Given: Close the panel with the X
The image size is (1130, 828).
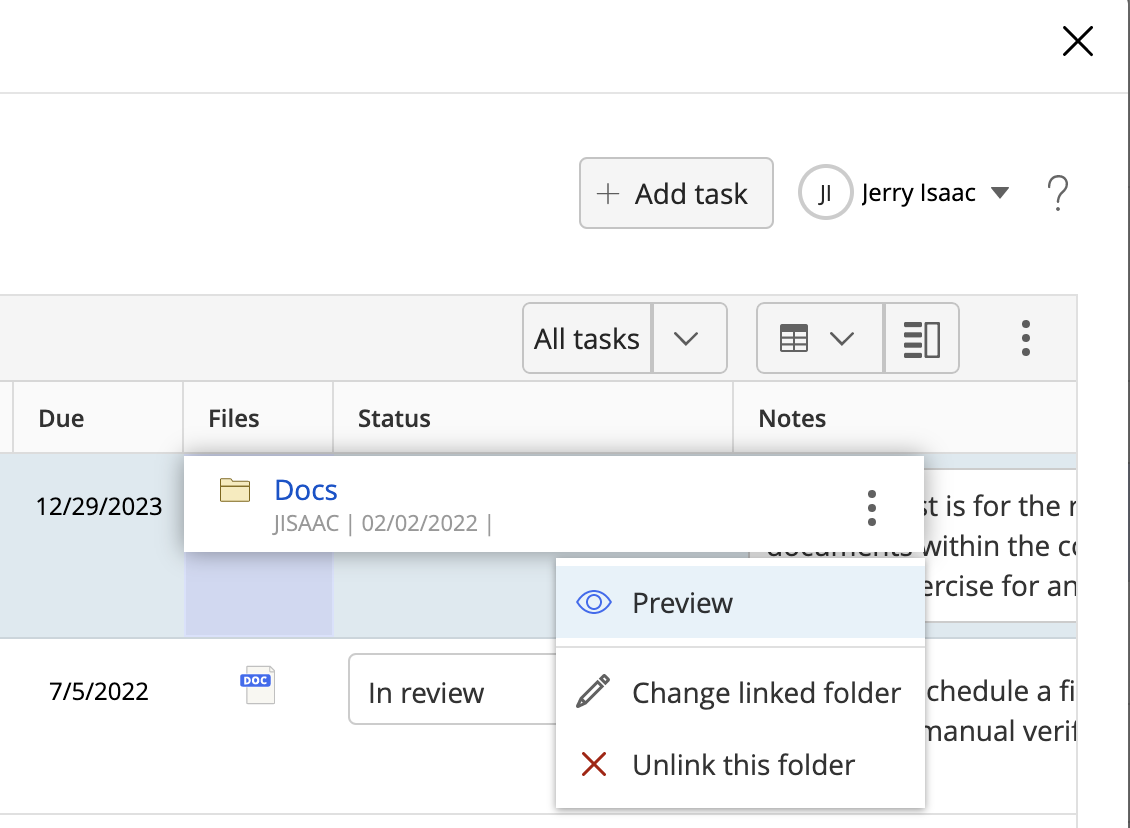Looking at the screenshot, I should 1077,41.
